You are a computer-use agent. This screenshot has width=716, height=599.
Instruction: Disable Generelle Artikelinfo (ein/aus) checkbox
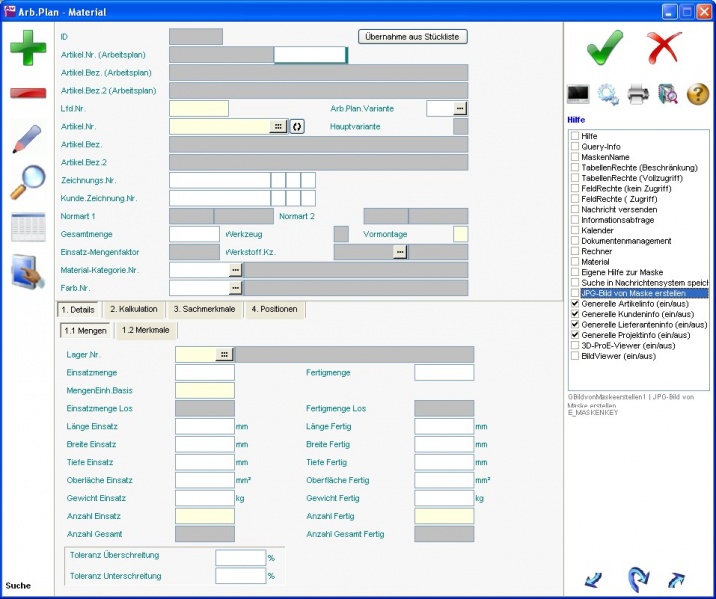[575, 304]
